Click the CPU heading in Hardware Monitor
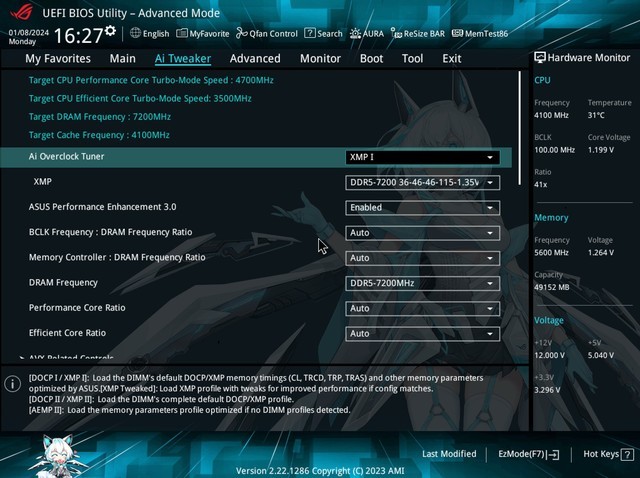This screenshot has height=478, width=640. pos(542,80)
